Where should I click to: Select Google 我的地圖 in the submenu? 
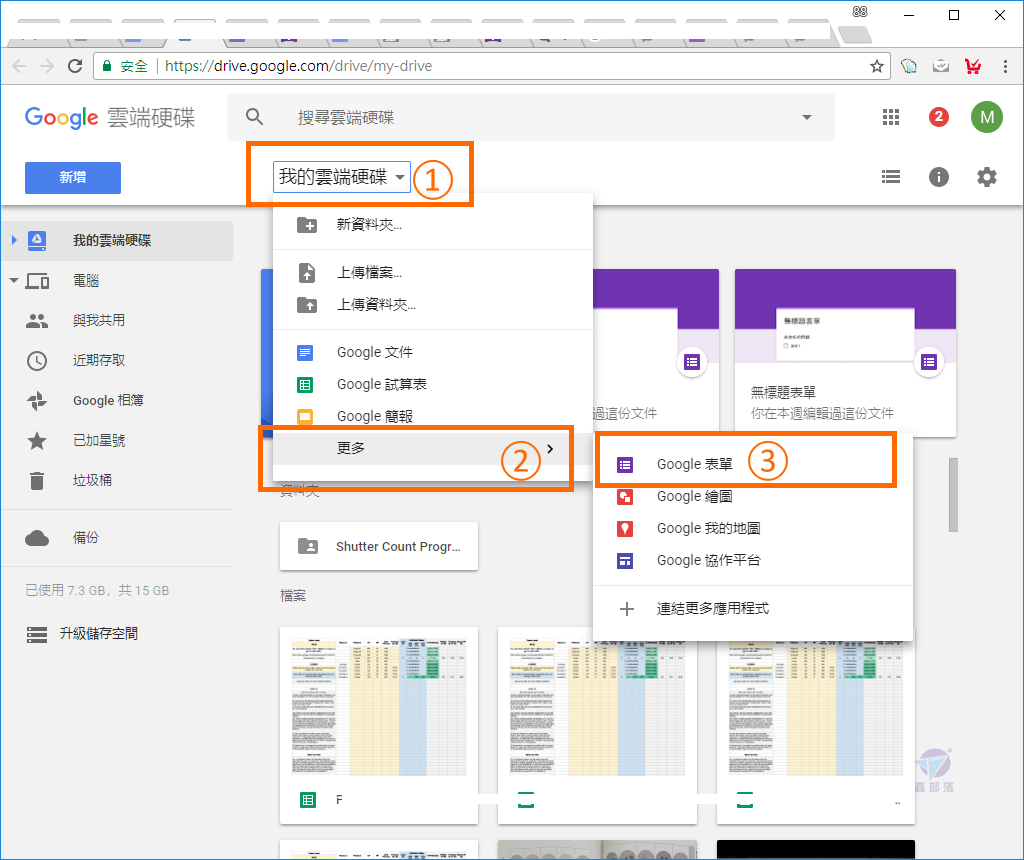pyautogui.click(x=753, y=529)
